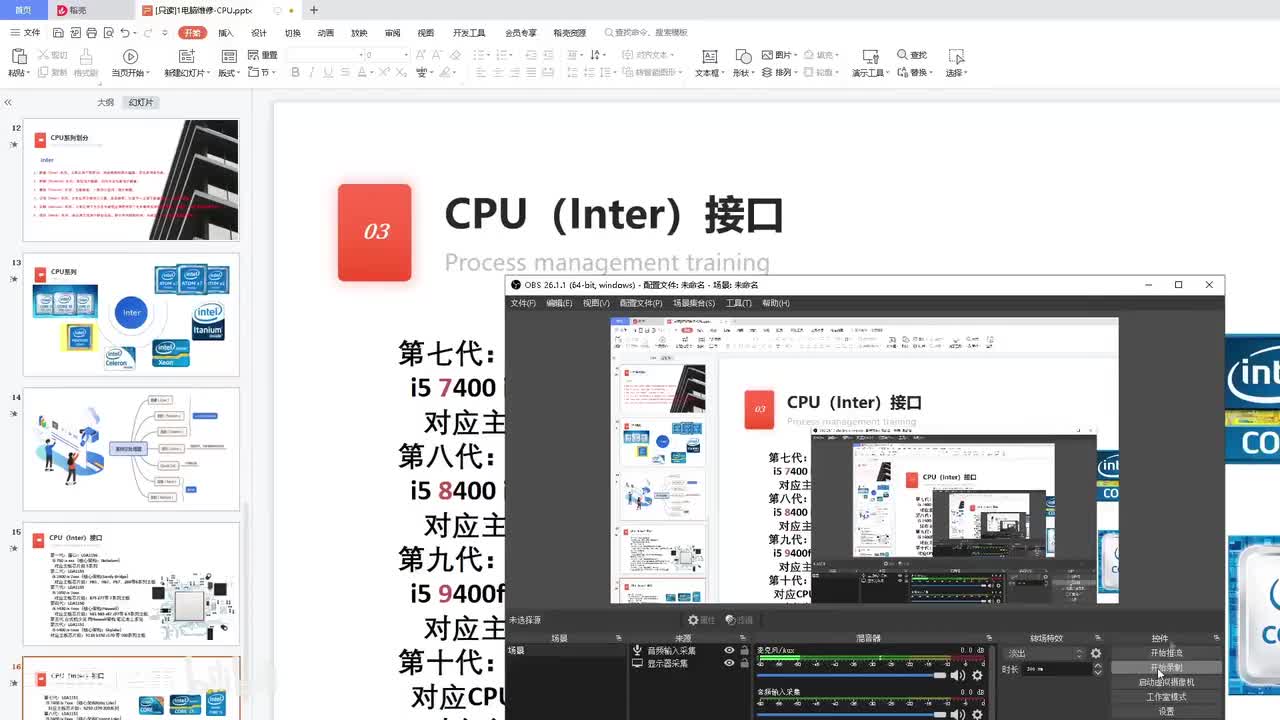Toggle Underline formatting in WPS ribbon
This screenshot has width=1280, height=720.
point(327,72)
